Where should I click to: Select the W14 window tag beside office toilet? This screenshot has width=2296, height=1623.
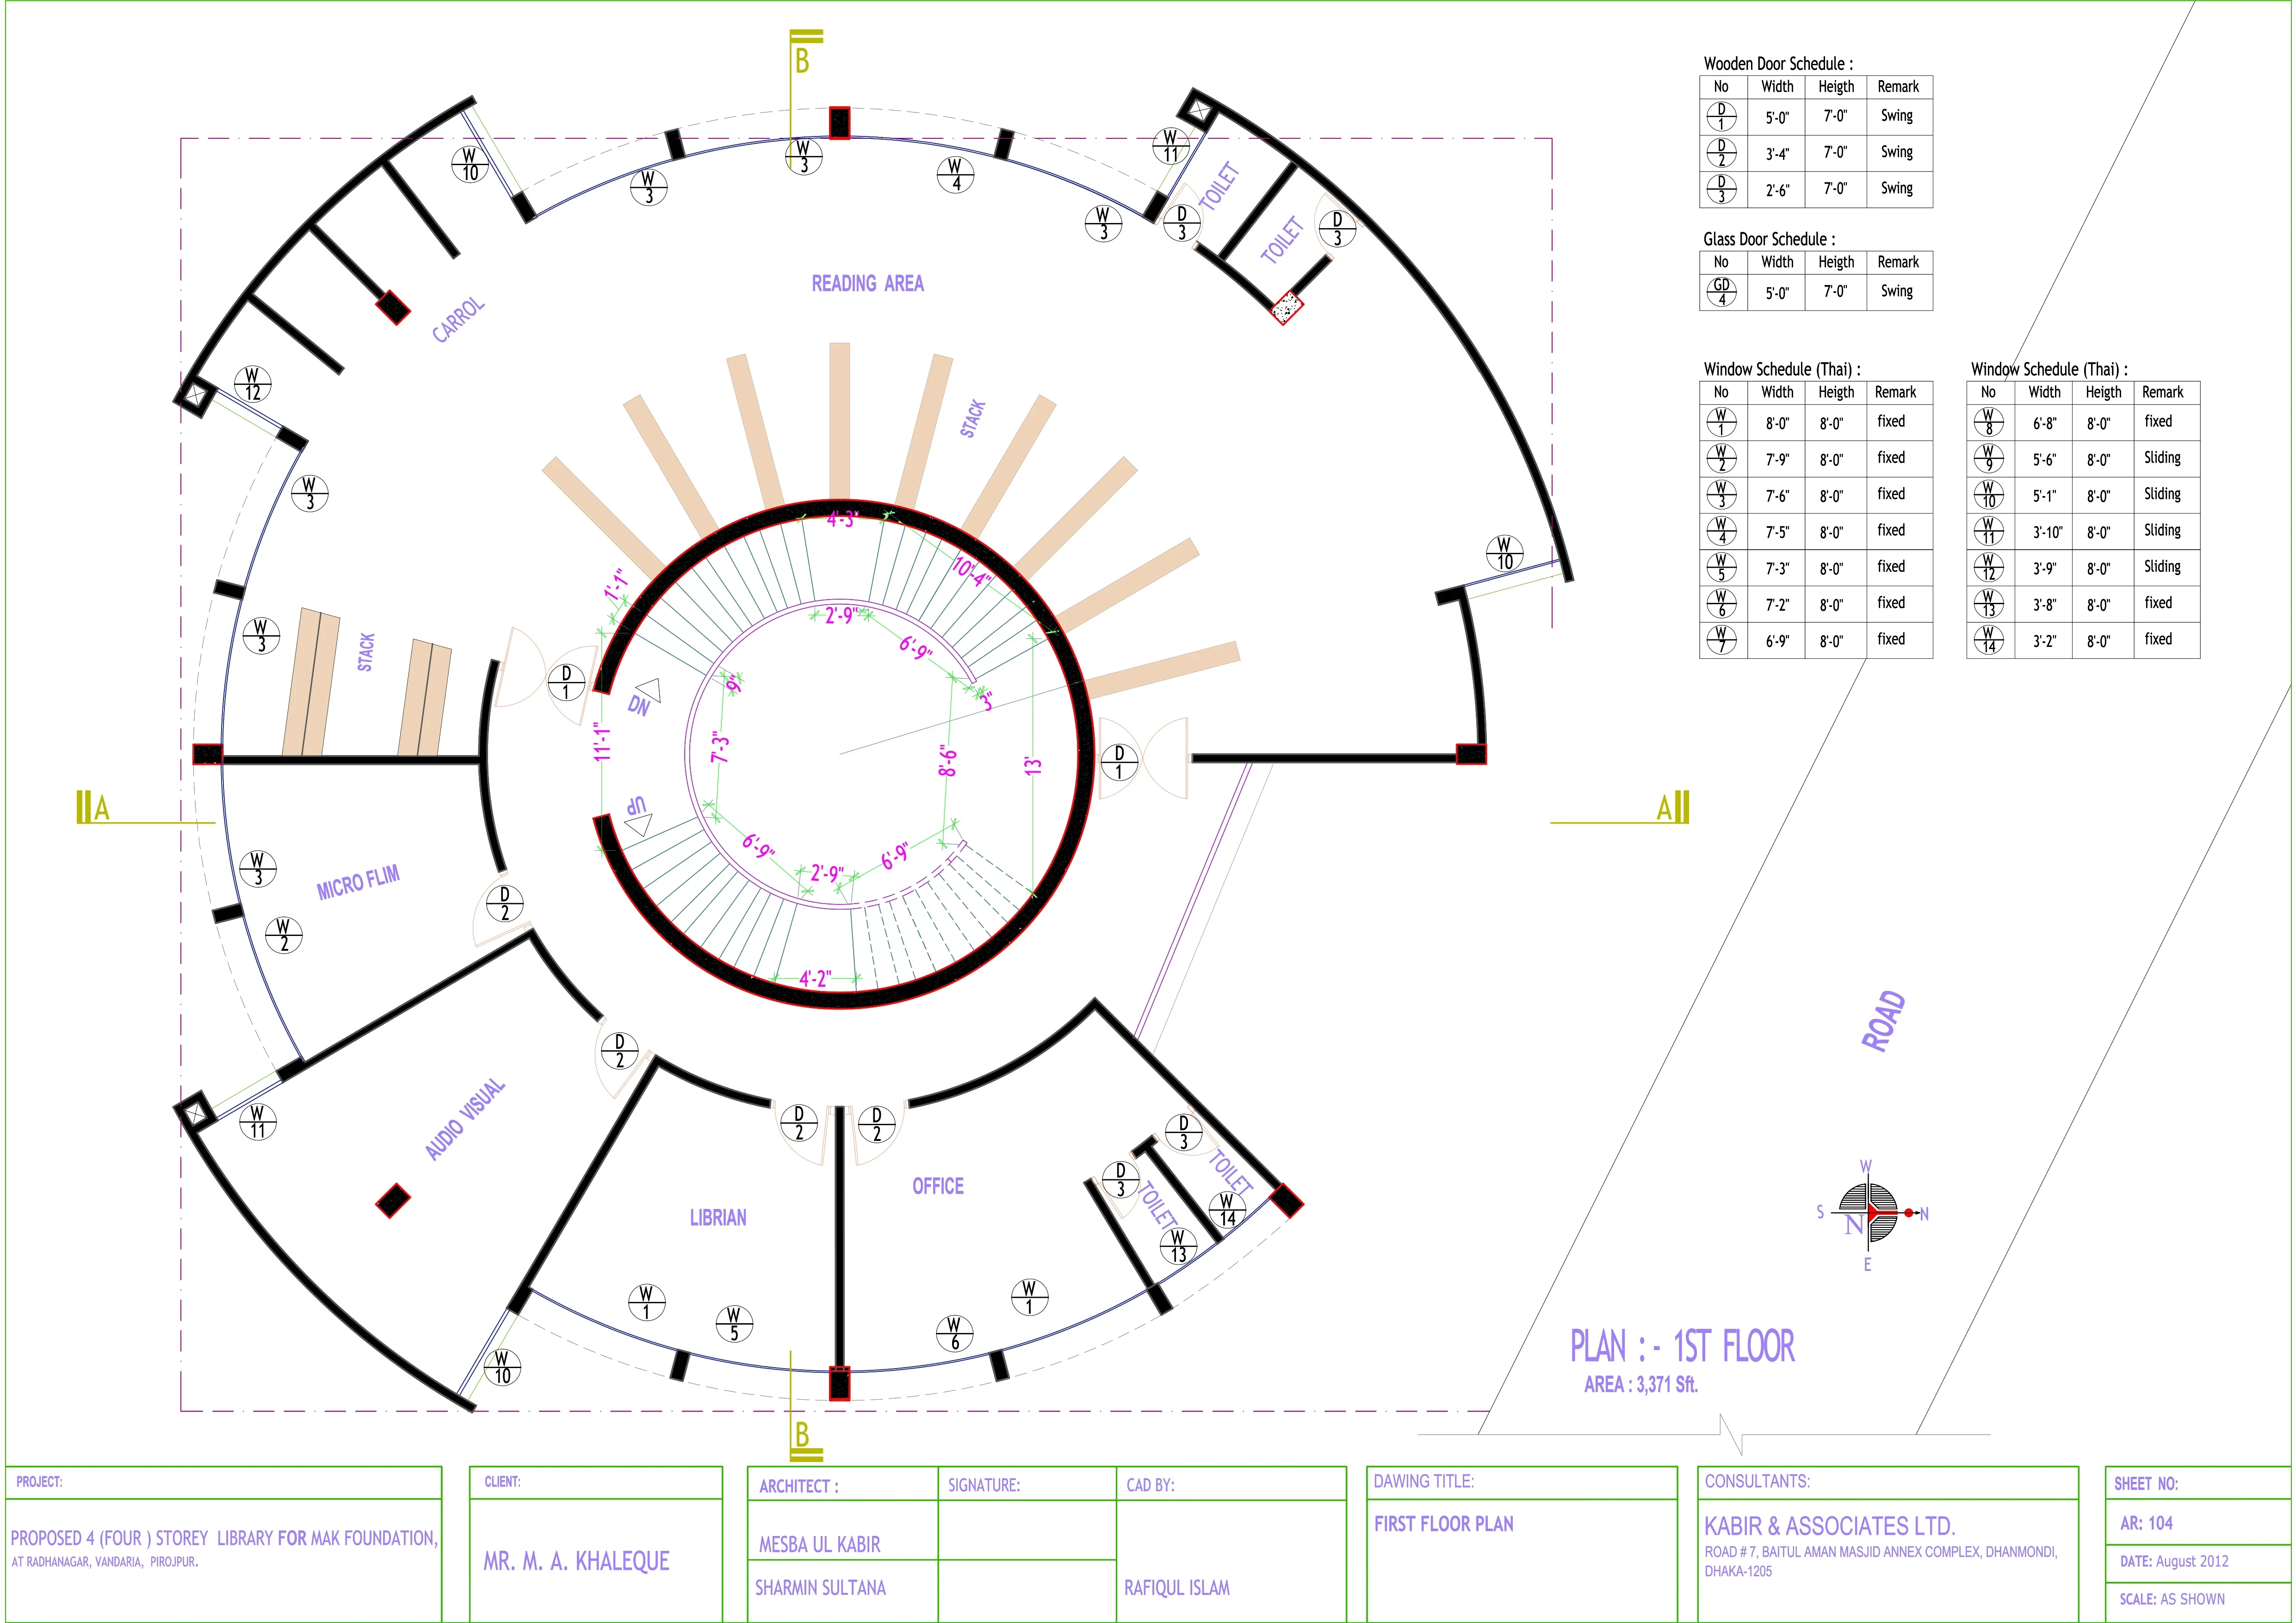[x=1227, y=1210]
